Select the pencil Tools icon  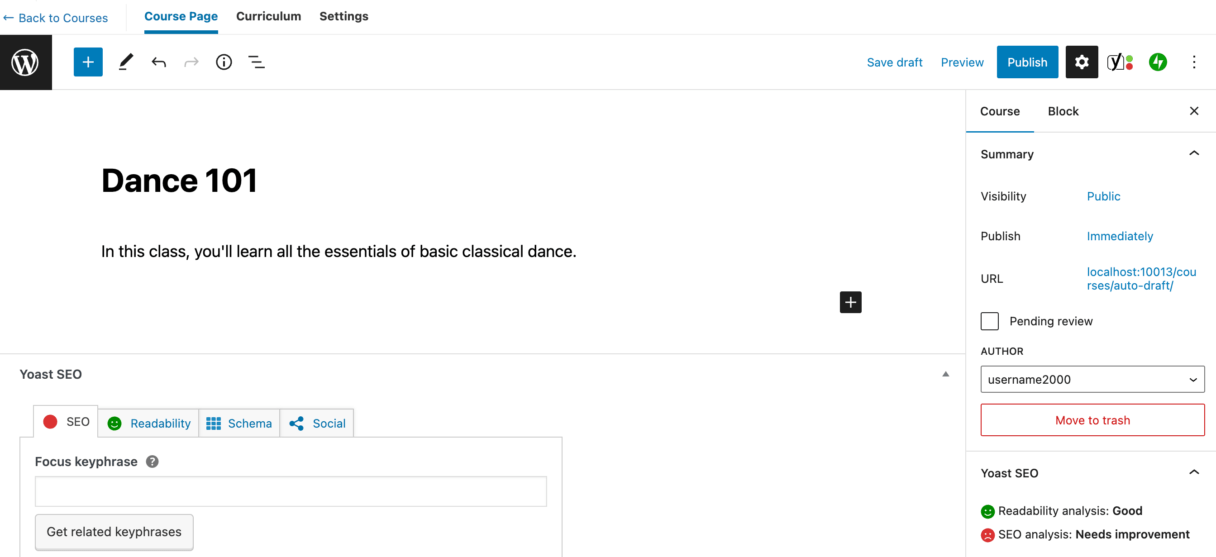(x=125, y=62)
